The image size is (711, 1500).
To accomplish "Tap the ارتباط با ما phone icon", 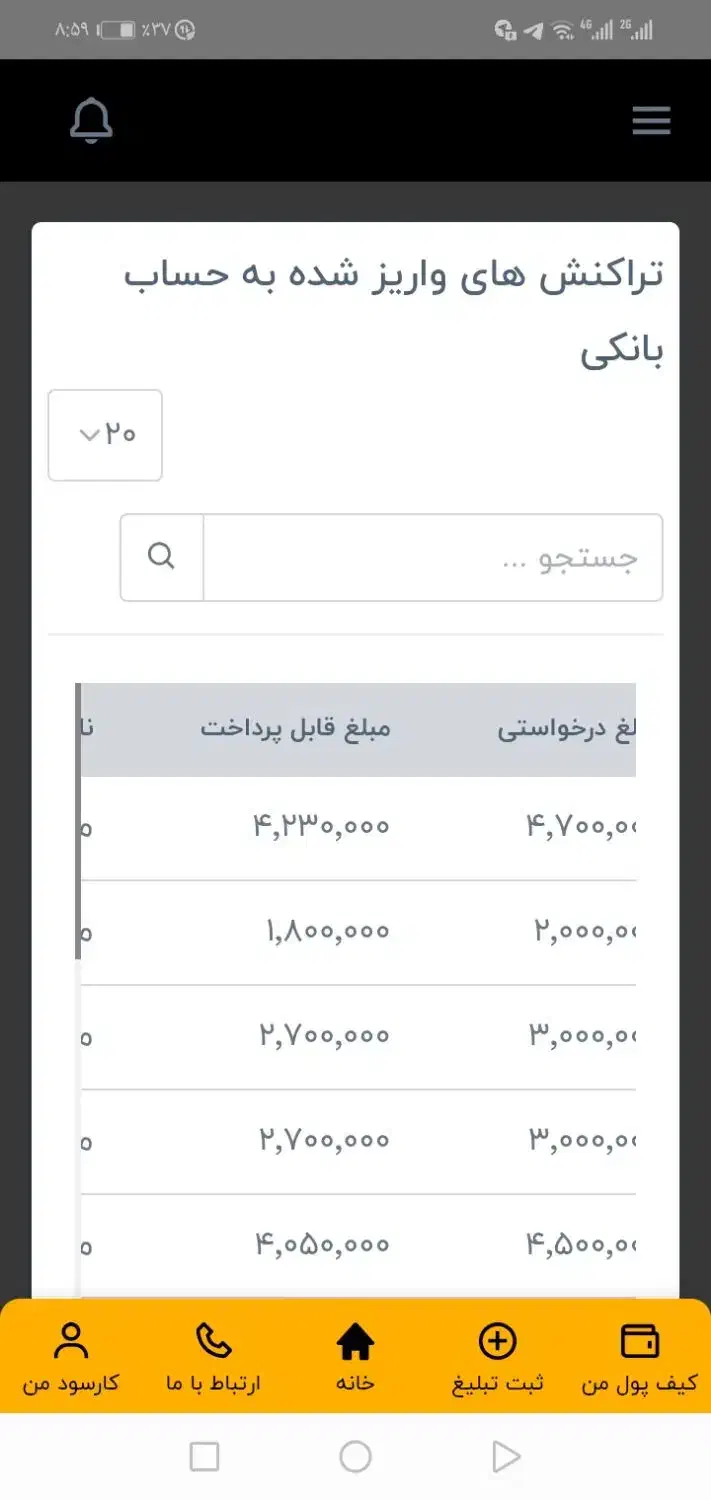I will 214,1340.
